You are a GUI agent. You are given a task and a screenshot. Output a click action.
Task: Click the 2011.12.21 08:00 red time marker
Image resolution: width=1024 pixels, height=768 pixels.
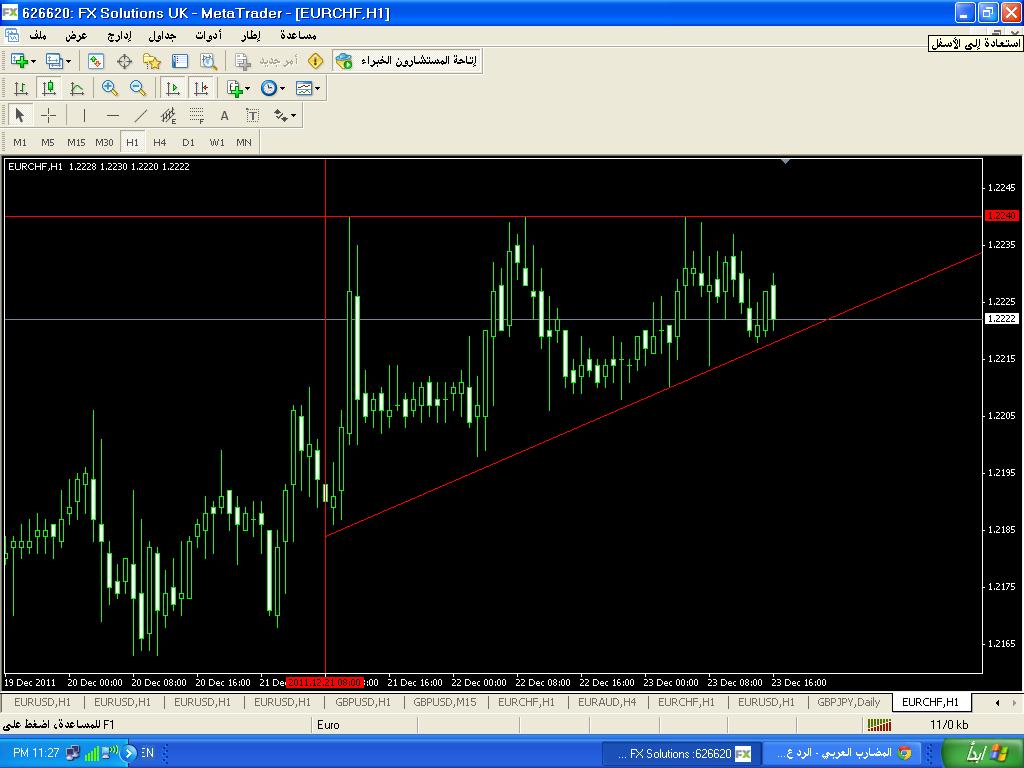tap(325, 682)
